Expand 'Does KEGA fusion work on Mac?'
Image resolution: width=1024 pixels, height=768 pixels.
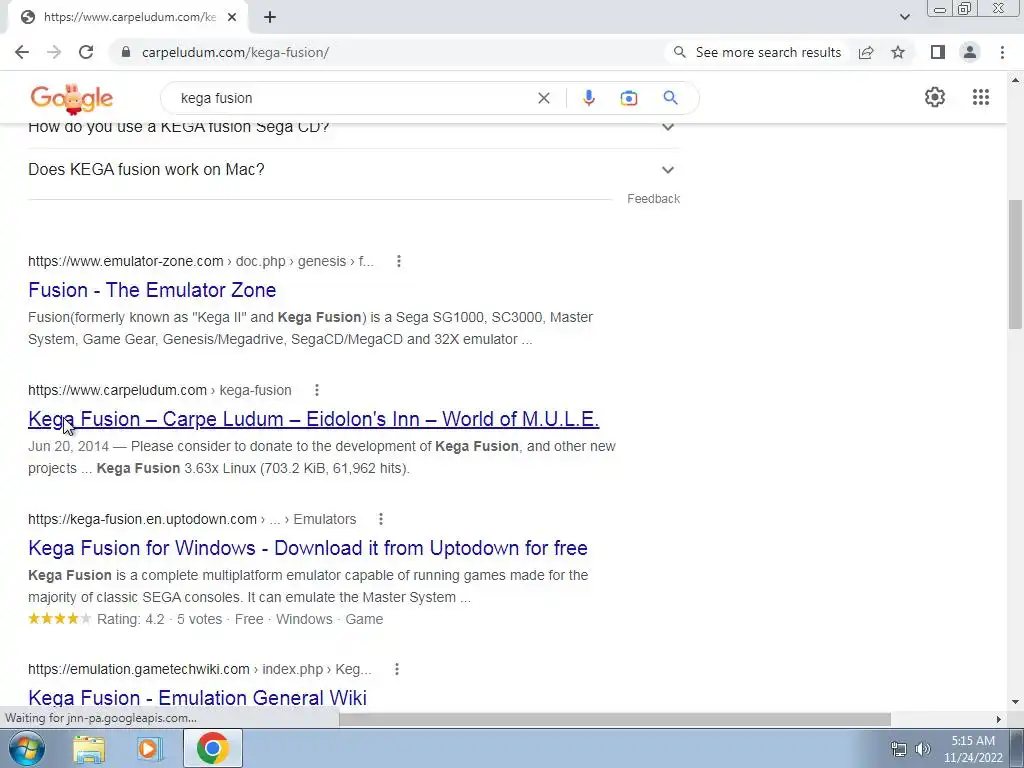tap(354, 170)
